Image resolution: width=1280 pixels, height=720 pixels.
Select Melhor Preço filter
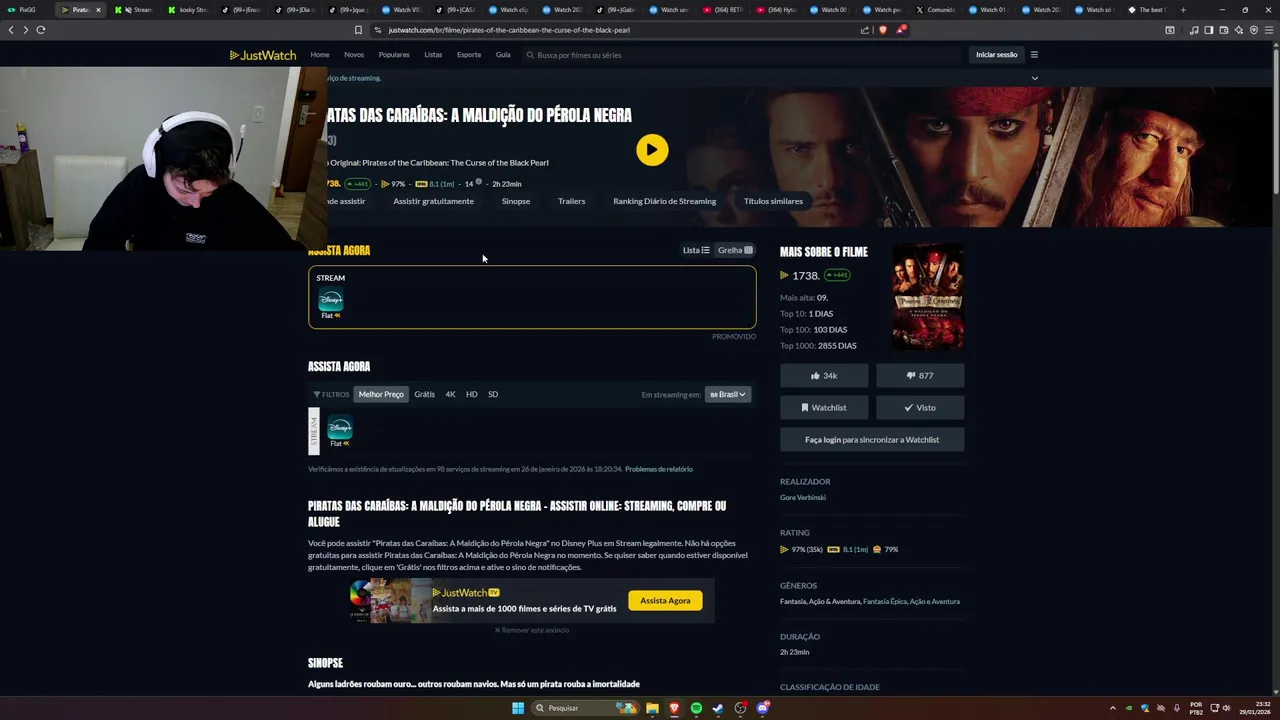click(x=381, y=394)
